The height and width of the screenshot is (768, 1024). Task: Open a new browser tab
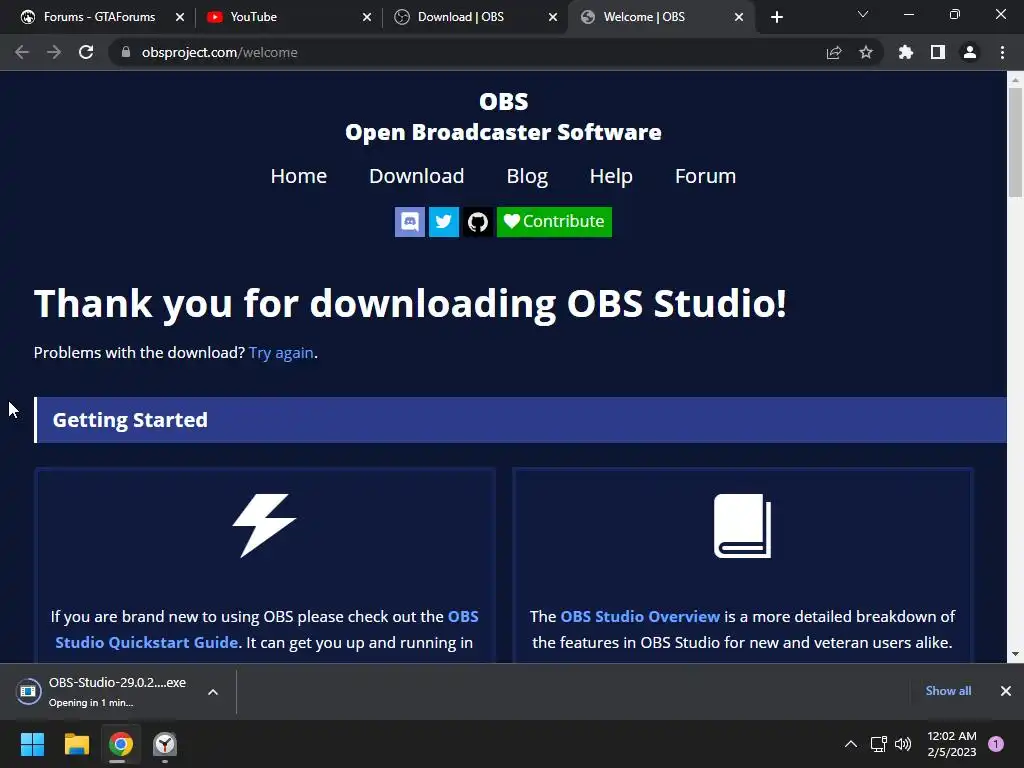pos(776,17)
